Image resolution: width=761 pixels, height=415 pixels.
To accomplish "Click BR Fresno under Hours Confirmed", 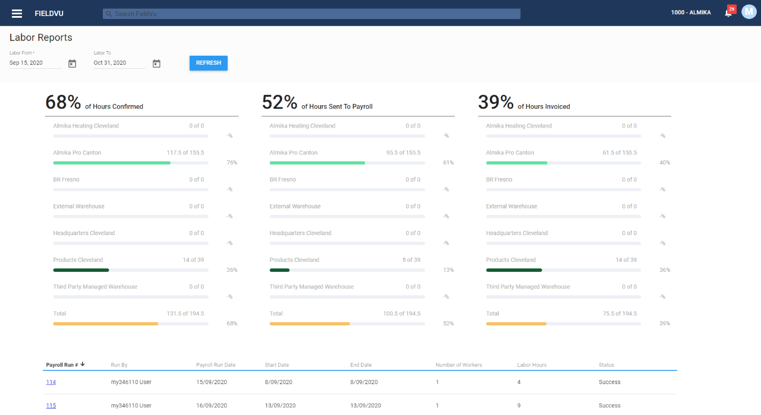I will tap(66, 180).
